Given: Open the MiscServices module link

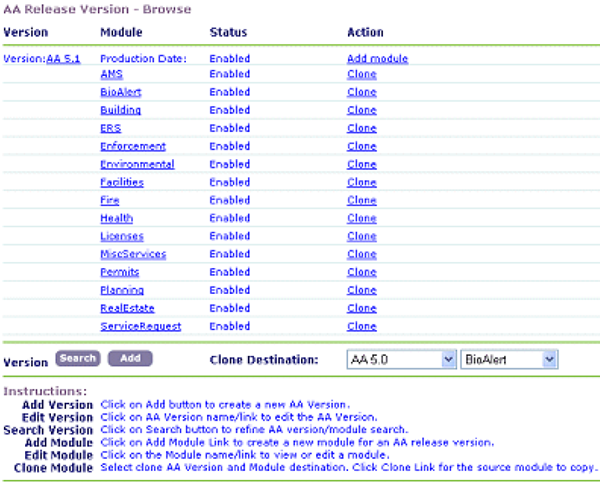Looking at the screenshot, I should coord(133,254).
